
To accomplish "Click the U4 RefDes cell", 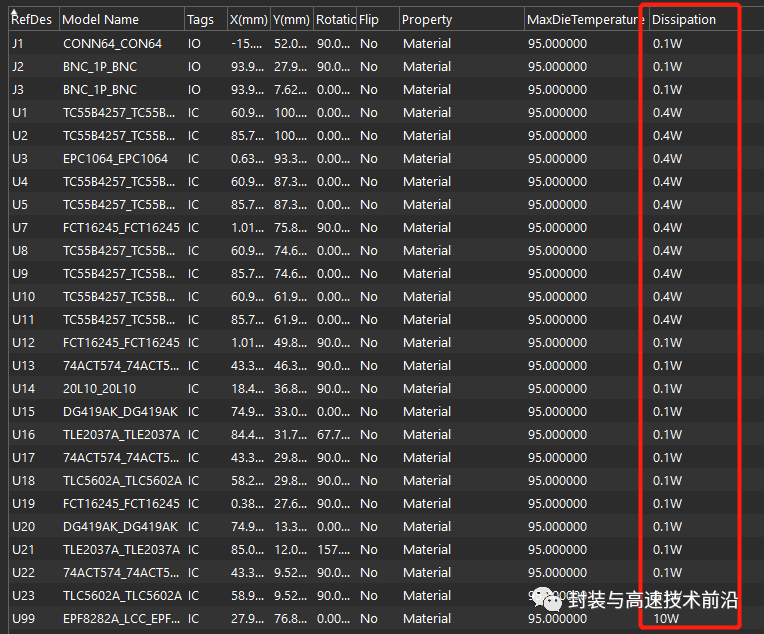I will click(20, 182).
